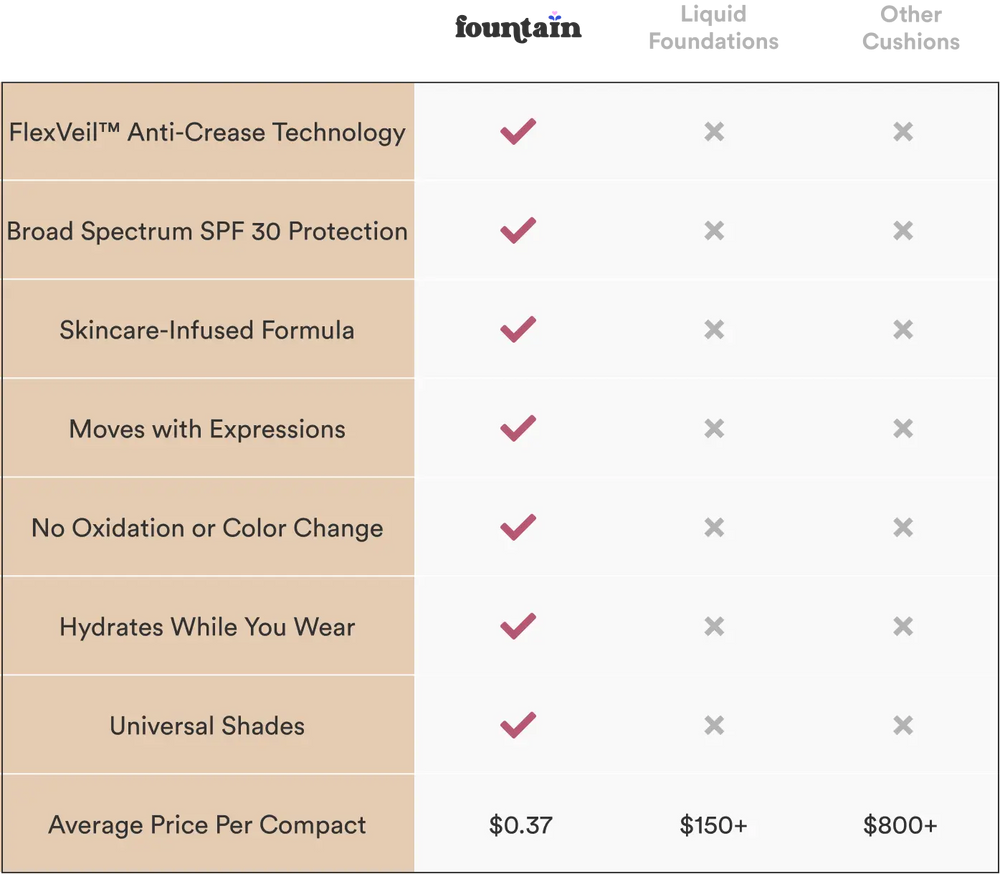Click the Hydrates While You Wear label
1000x874 pixels.
[207, 627]
